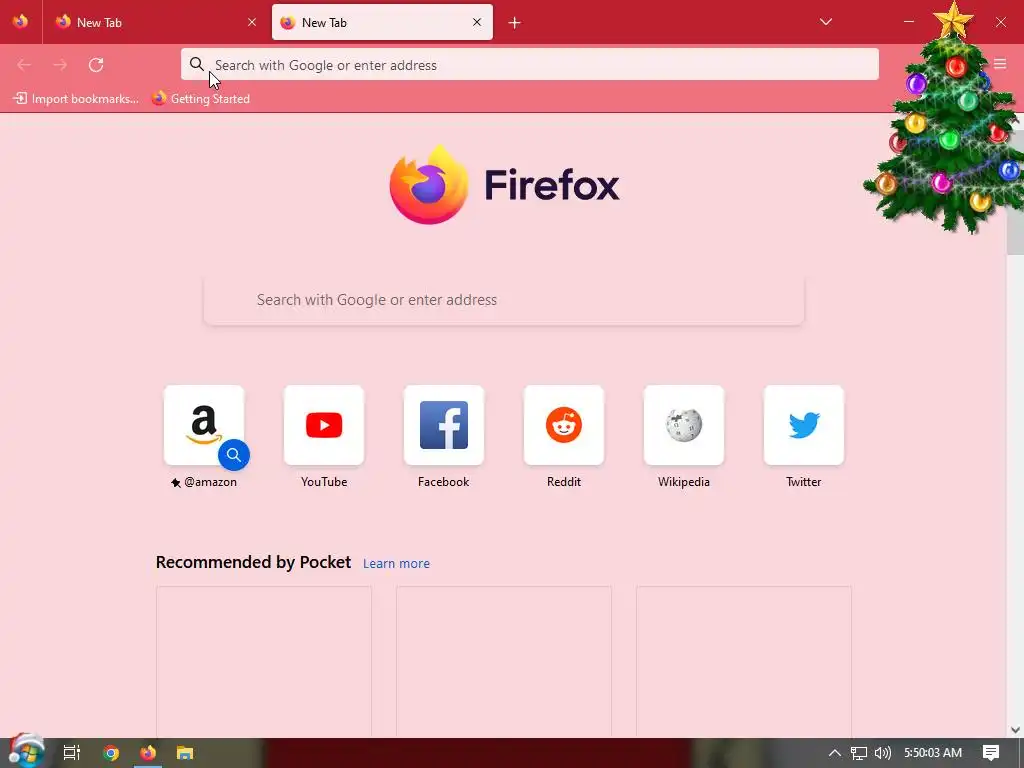This screenshot has width=1024, height=768.
Task: Click the page scrollbar down arrow
Action: [x=1015, y=730]
